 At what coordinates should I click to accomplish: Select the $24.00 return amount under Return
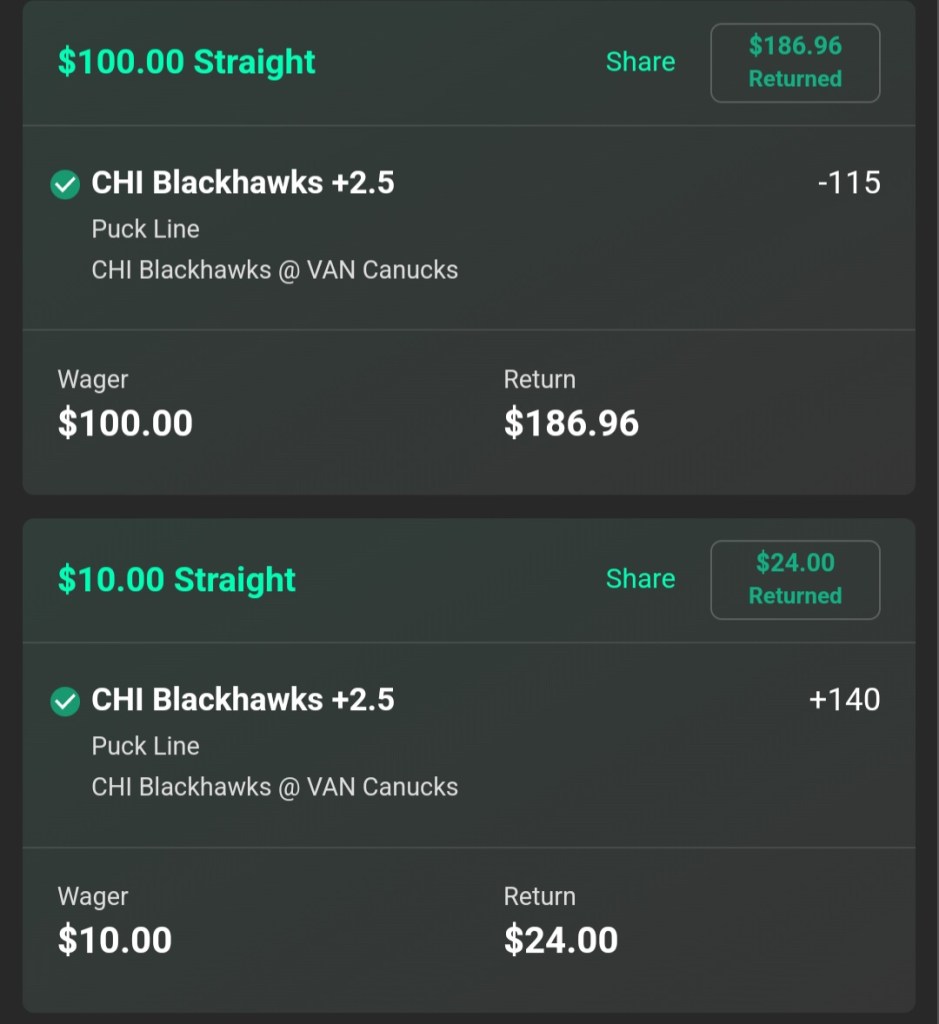tap(561, 940)
